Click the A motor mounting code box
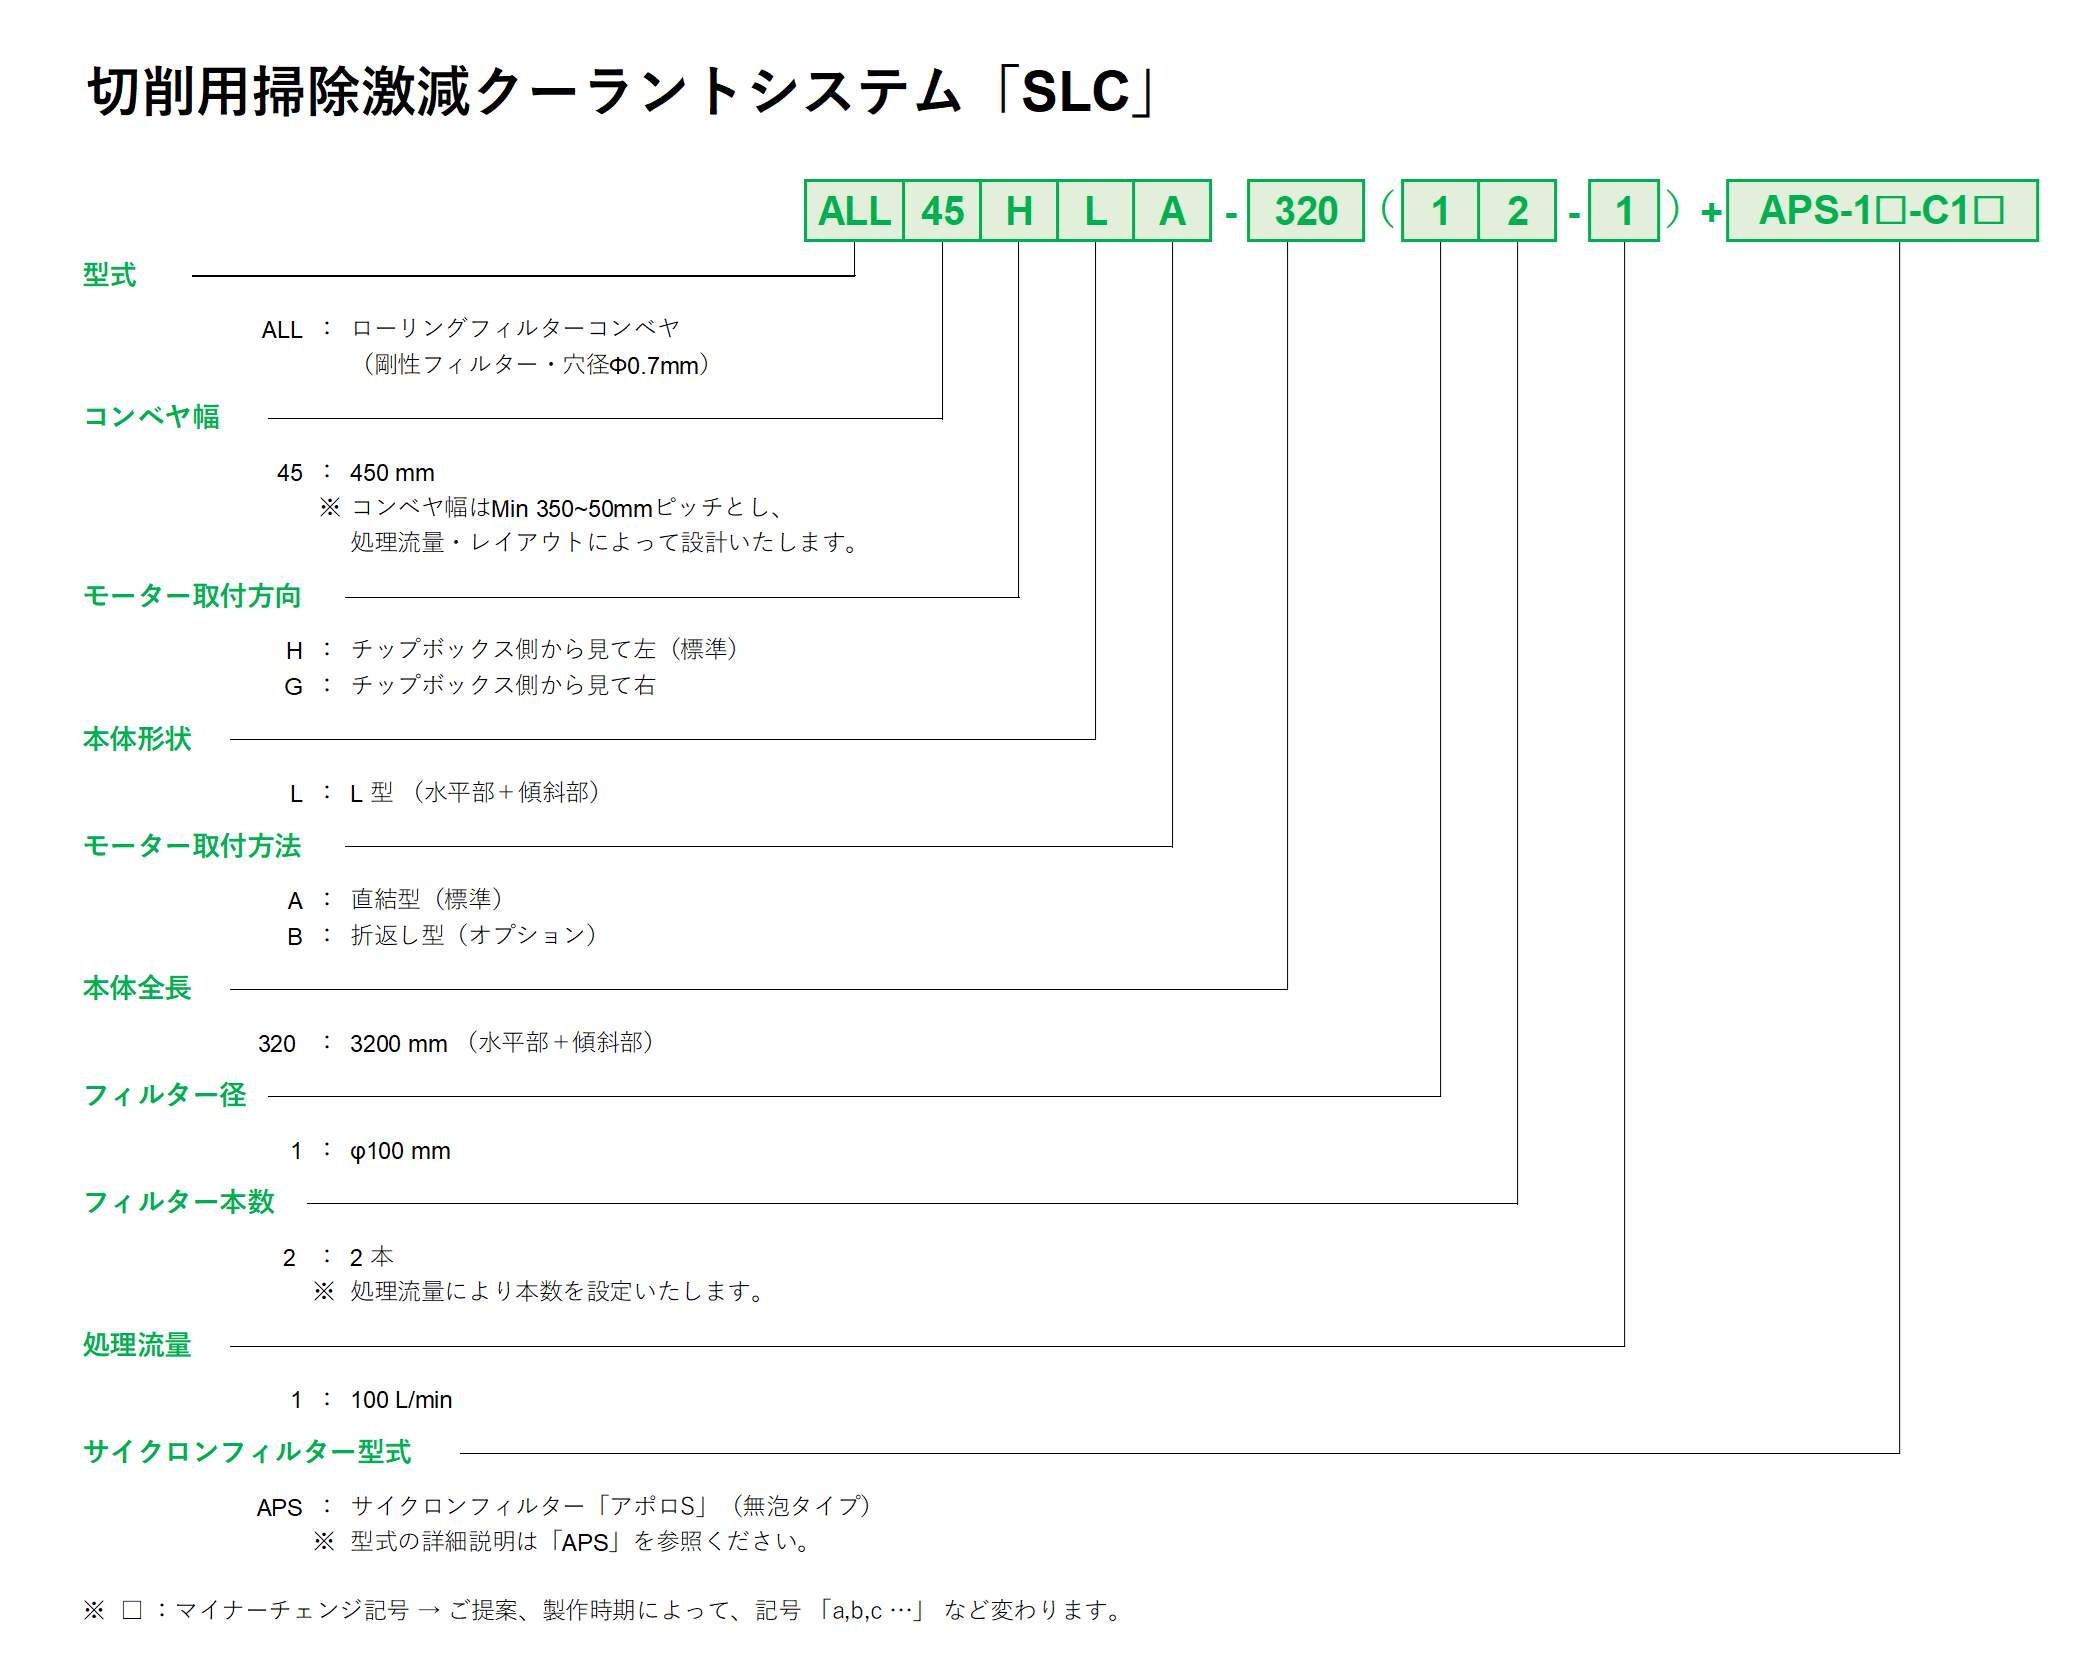This screenshot has height=1663, width=2073. click(1172, 211)
